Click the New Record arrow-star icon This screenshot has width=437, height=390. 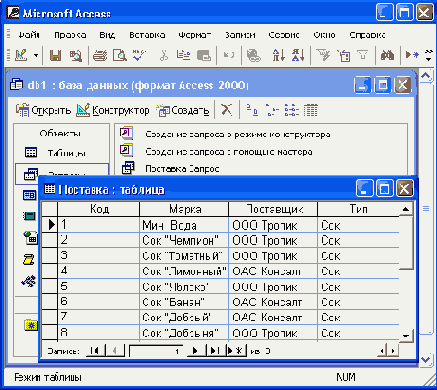[x=412, y=55]
